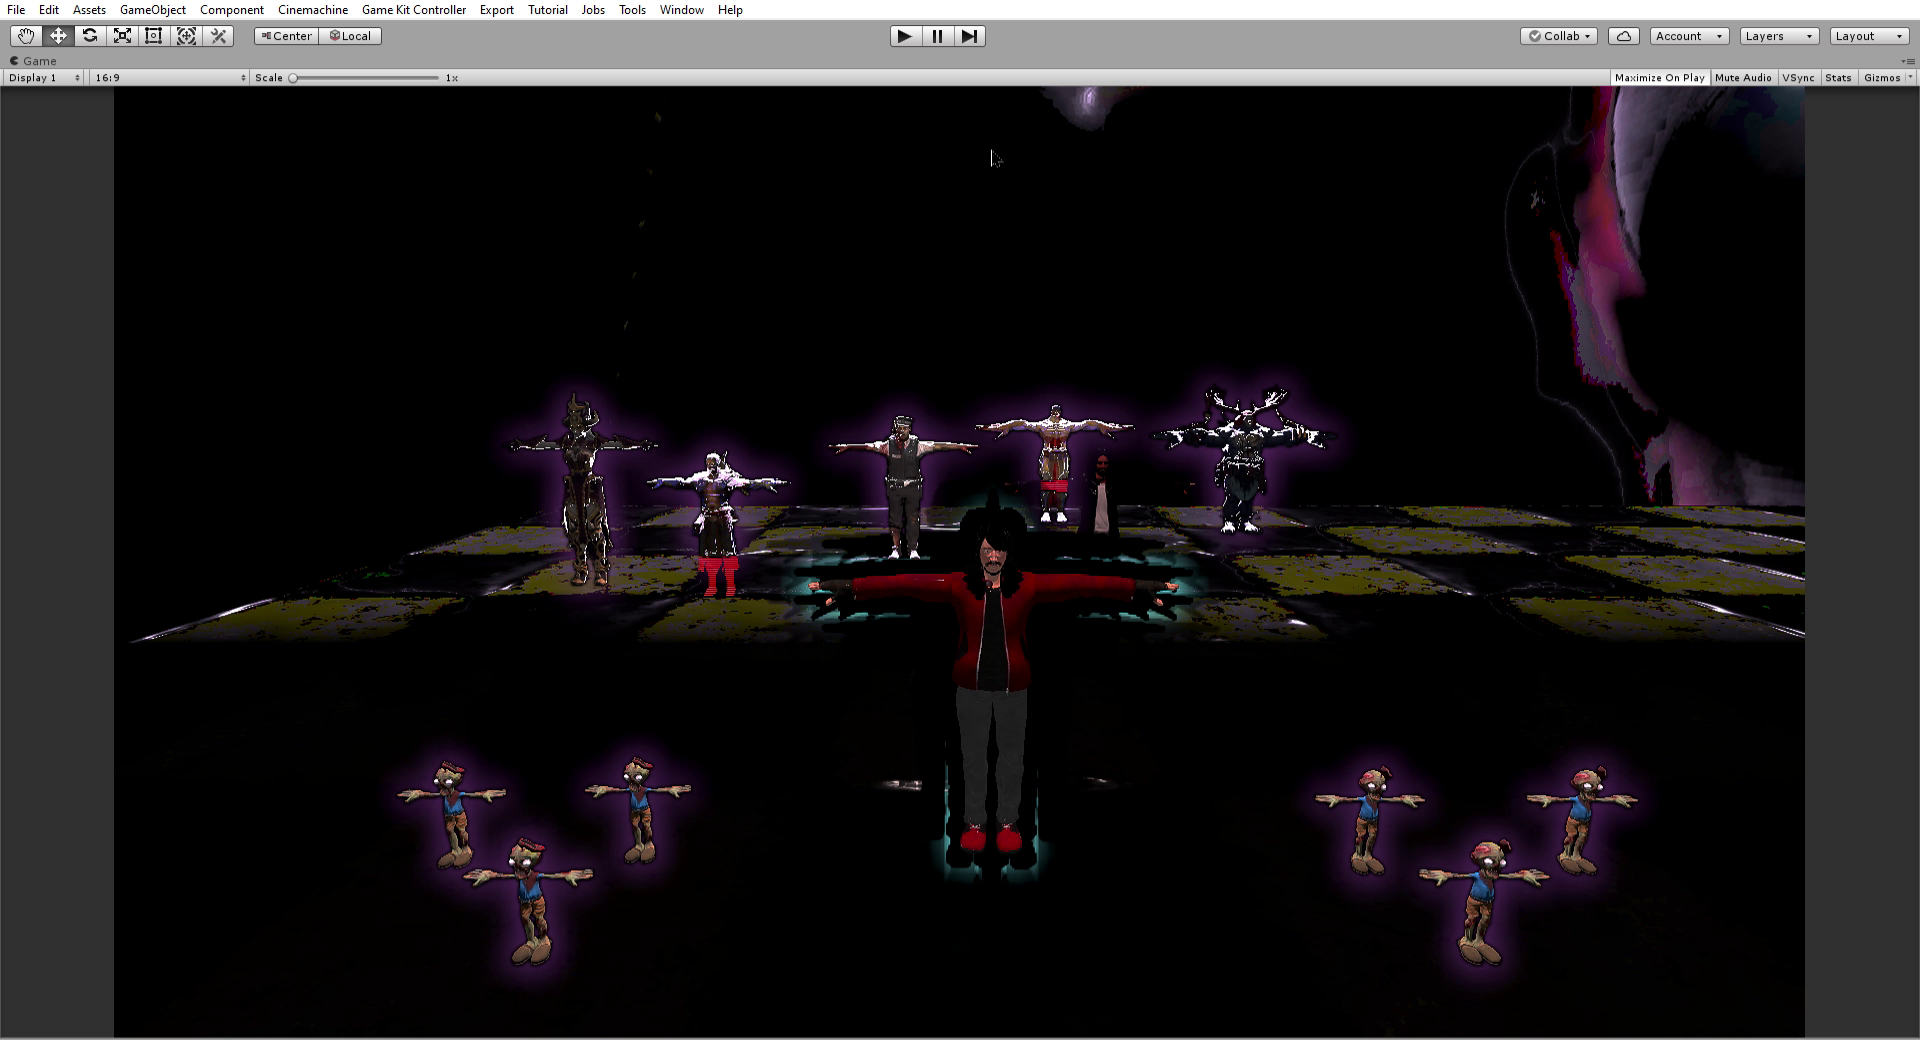Open the Layers dropdown
Screen dimensions: 1920x1040
click(x=1778, y=36)
